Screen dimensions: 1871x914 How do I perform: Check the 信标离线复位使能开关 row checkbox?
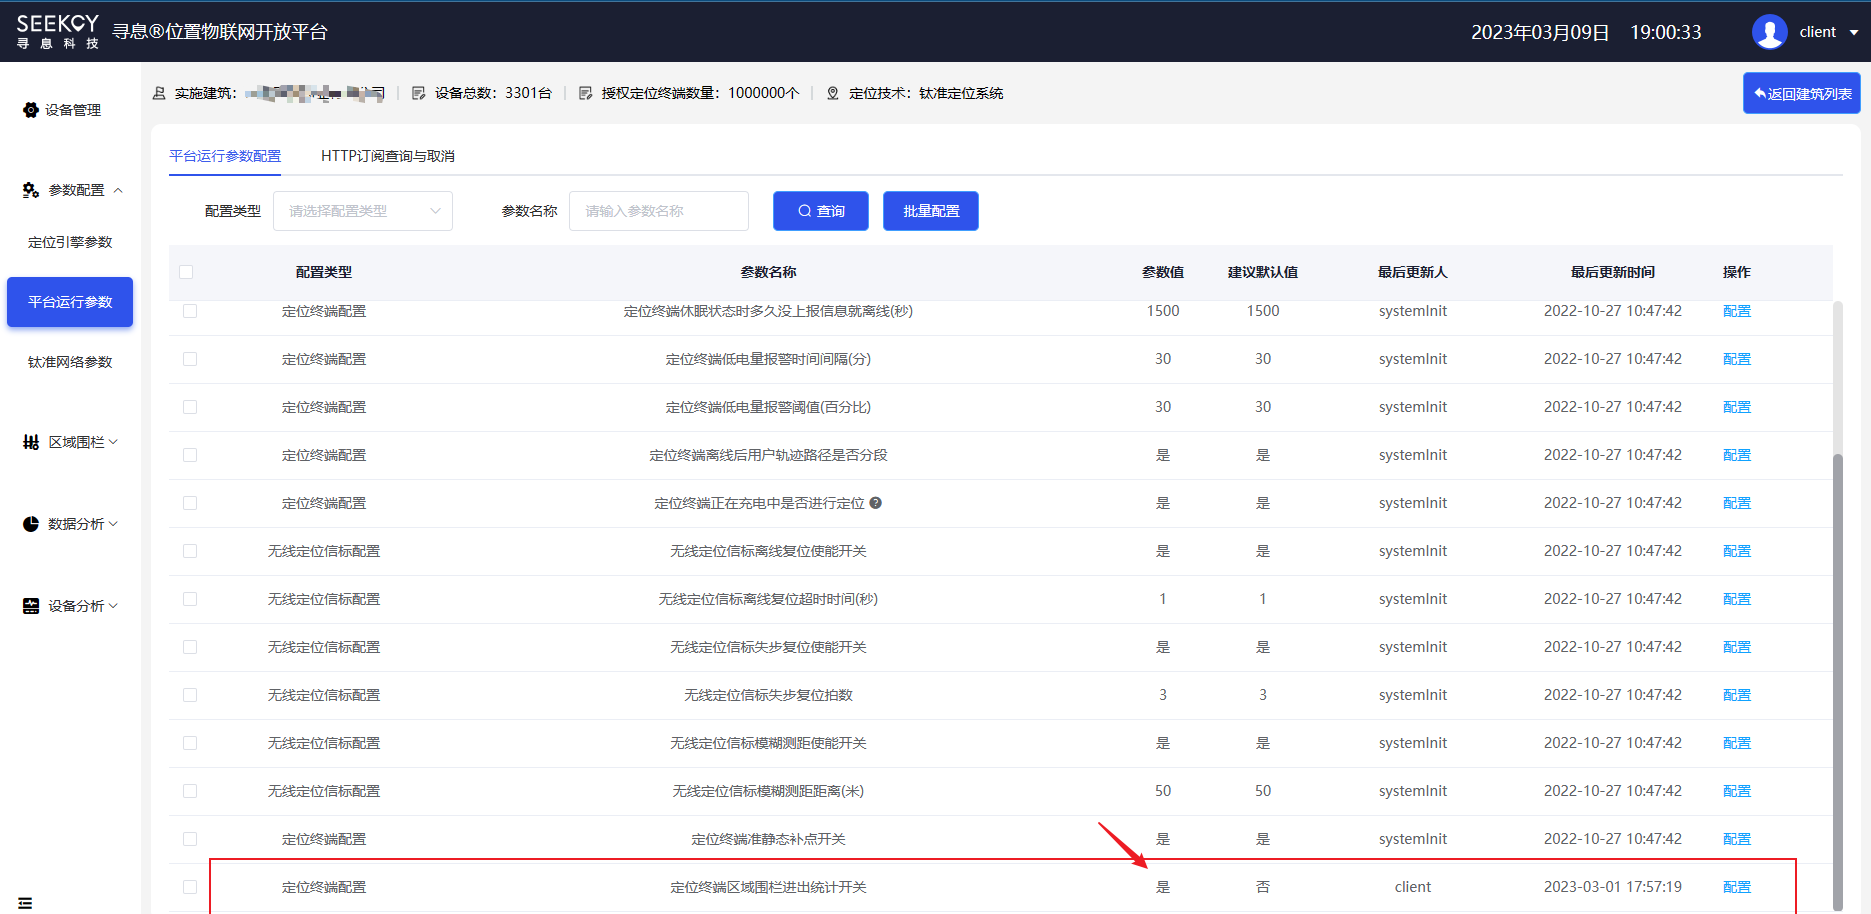(190, 551)
